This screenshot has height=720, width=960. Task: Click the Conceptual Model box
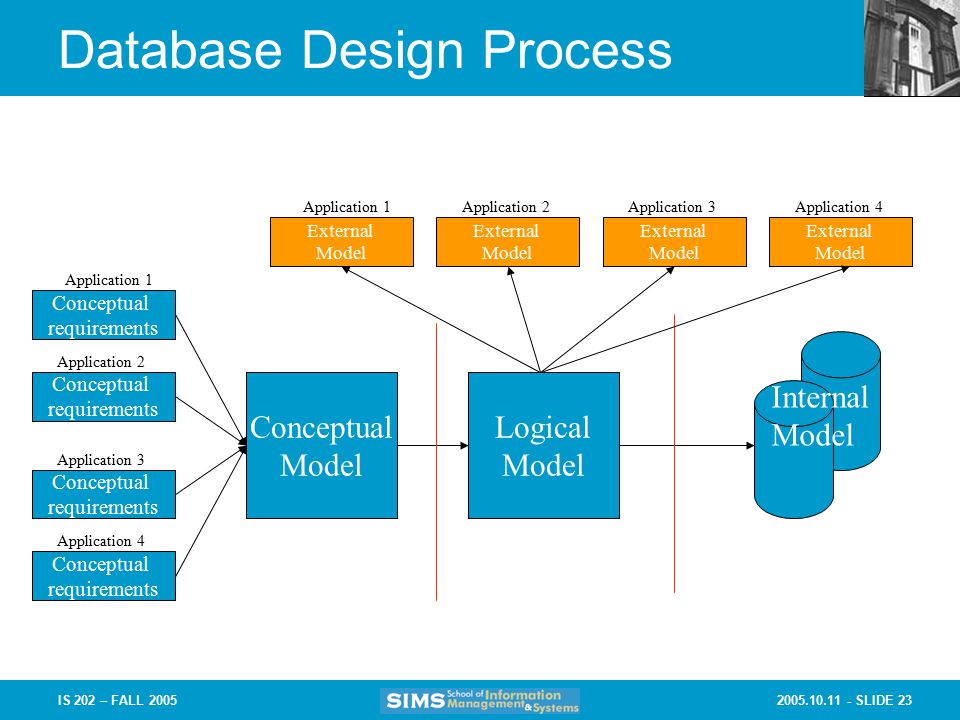click(322, 446)
